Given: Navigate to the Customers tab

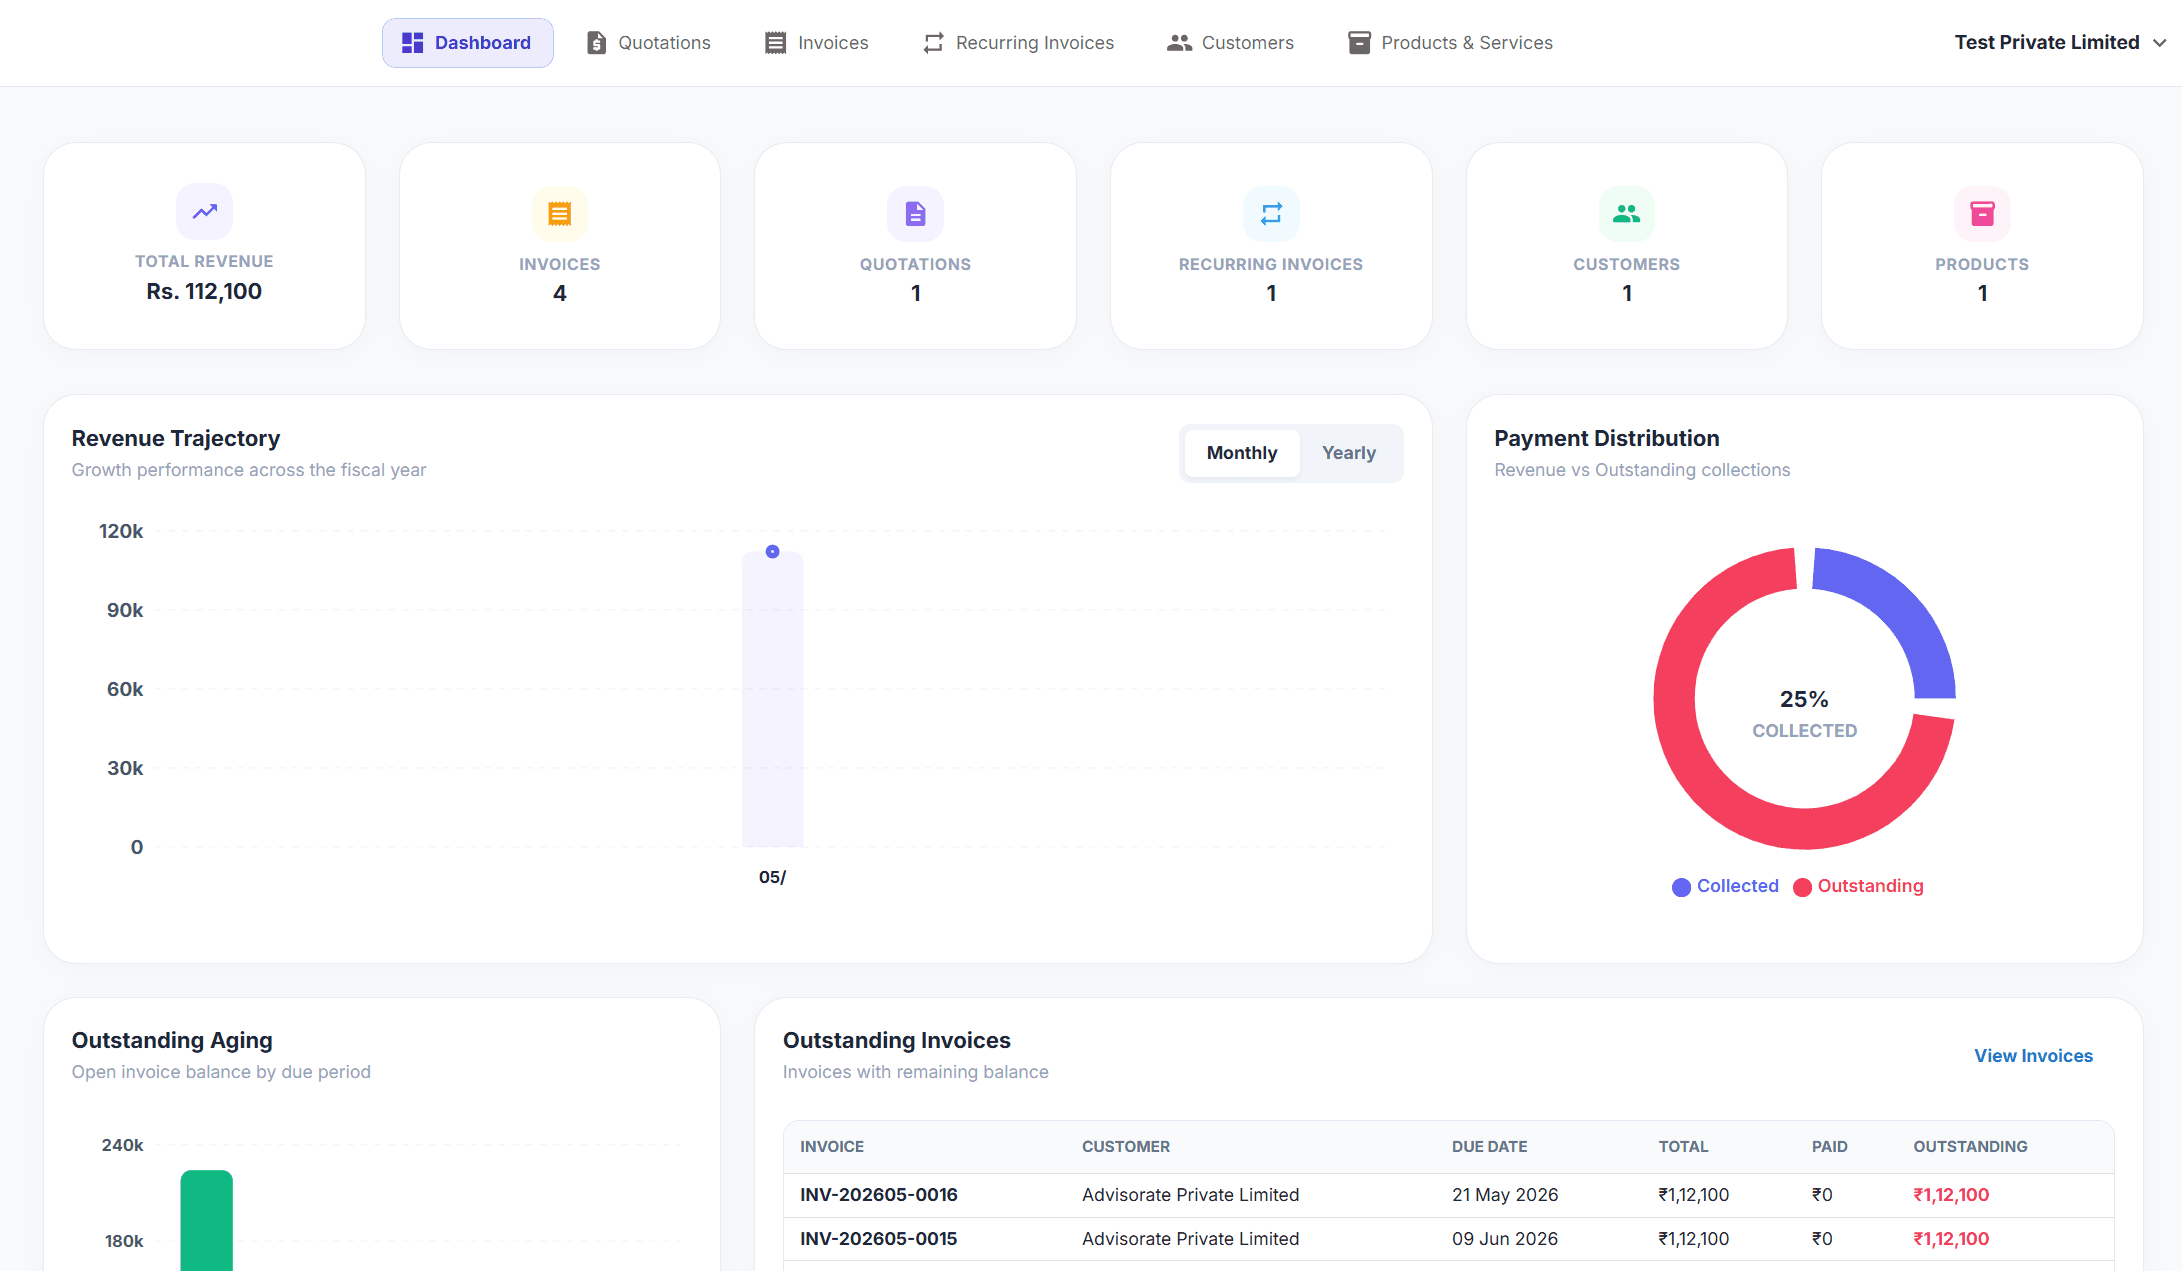Looking at the screenshot, I should 1230,43.
